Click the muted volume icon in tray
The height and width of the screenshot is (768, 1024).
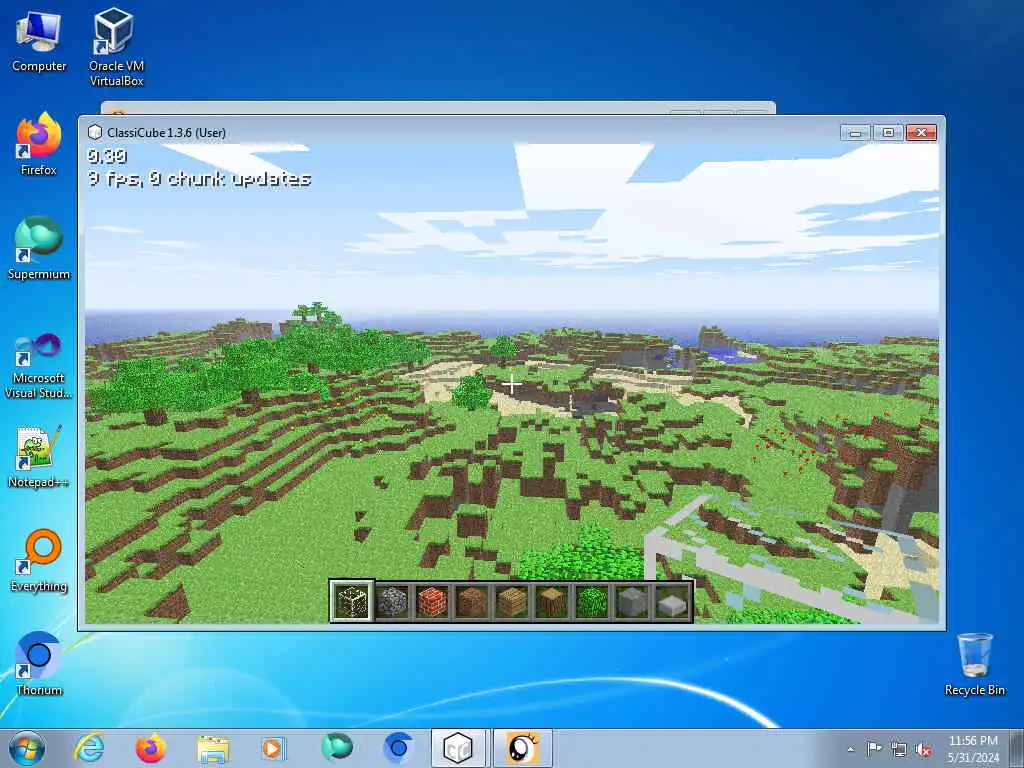click(x=923, y=749)
